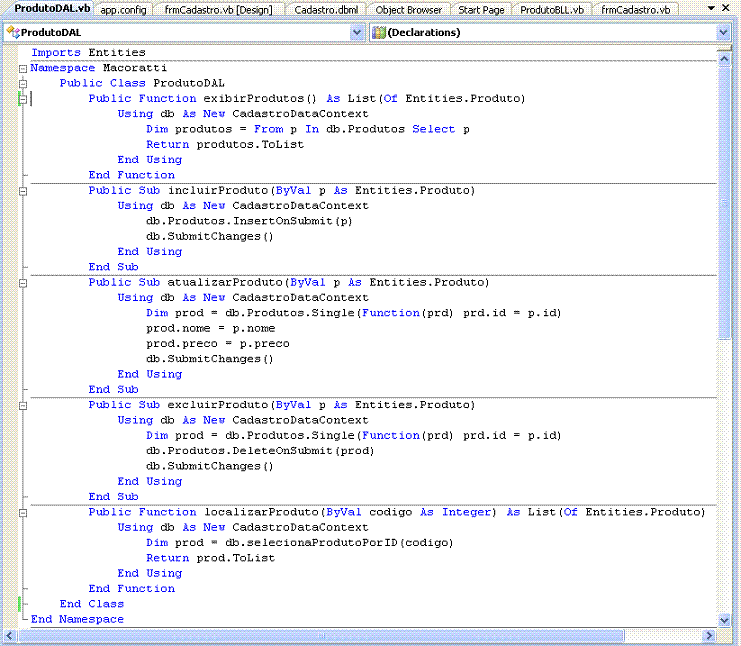The width and height of the screenshot is (741, 646).
Task: Click 'db.Produtos.InsertOnSubmit(p)' line
Action: click(x=249, y=221)
